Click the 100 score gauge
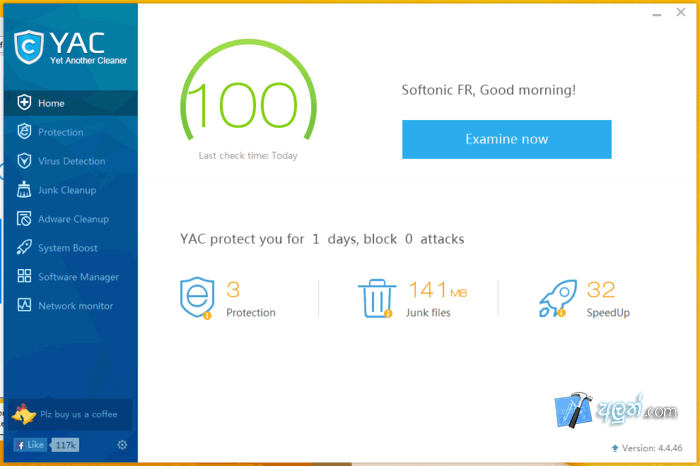Screen dimensions: 700x466 click(248, 92)
